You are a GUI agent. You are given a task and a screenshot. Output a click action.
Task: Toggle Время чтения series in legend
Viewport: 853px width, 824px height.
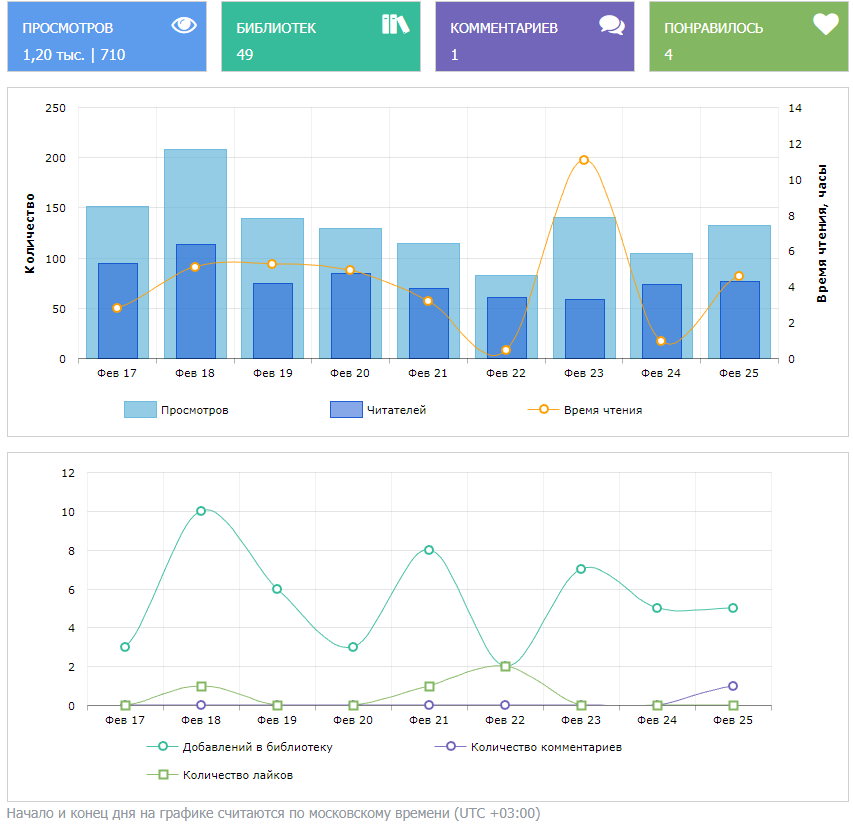602,410
